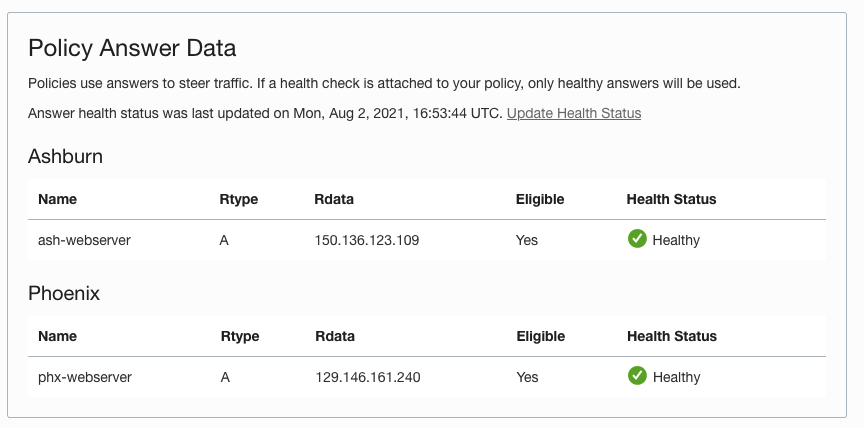Click the Eligible column header in Ashburn table

540,199
